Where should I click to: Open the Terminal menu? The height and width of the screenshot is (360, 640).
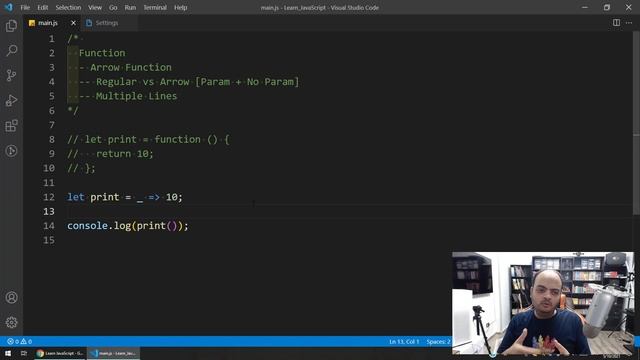click(155, 7)
